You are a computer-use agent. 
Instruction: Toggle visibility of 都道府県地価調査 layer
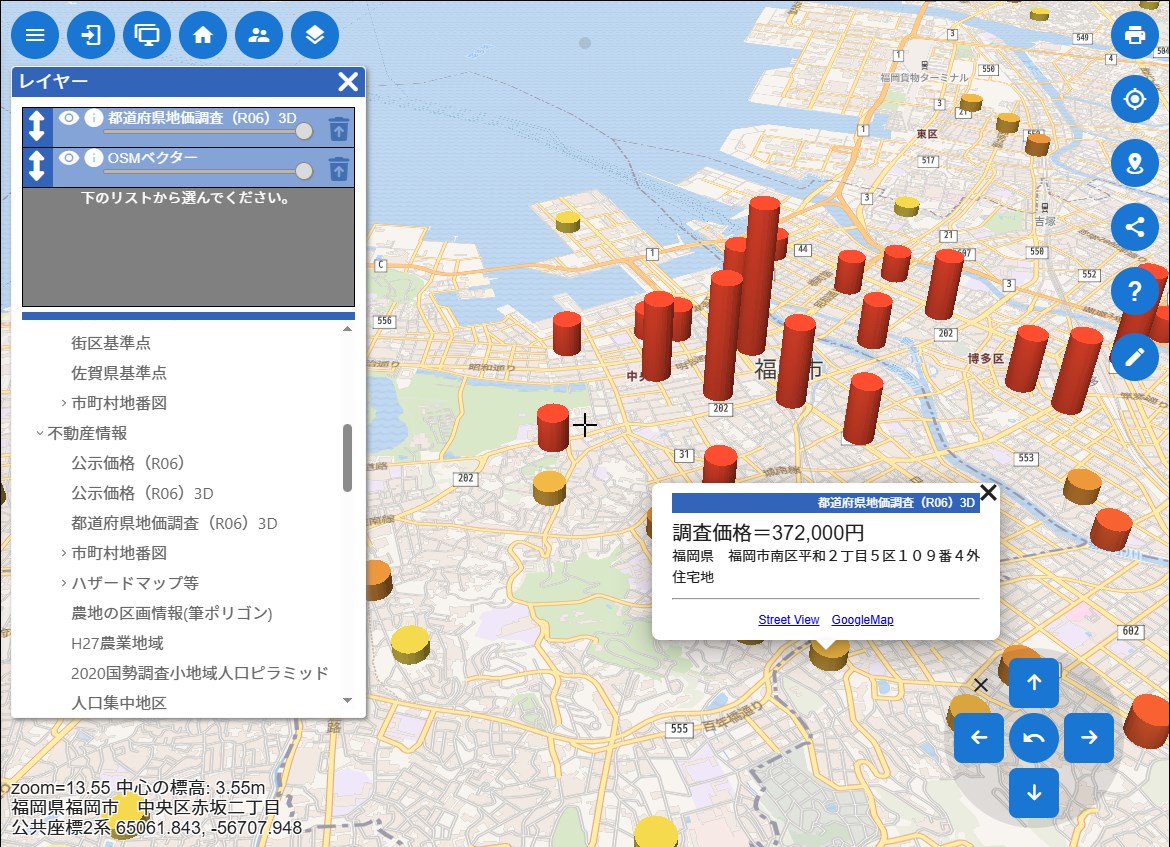pyautogui.click(x=69, y=118)
